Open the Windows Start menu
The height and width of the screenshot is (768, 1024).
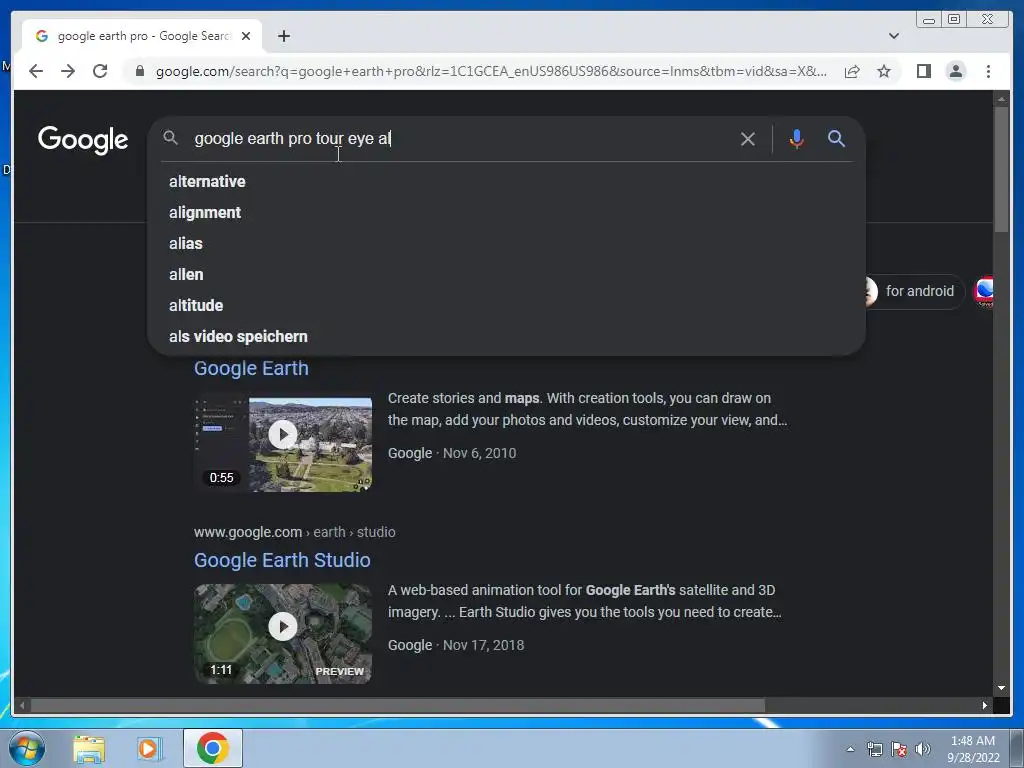click(27, 748)
